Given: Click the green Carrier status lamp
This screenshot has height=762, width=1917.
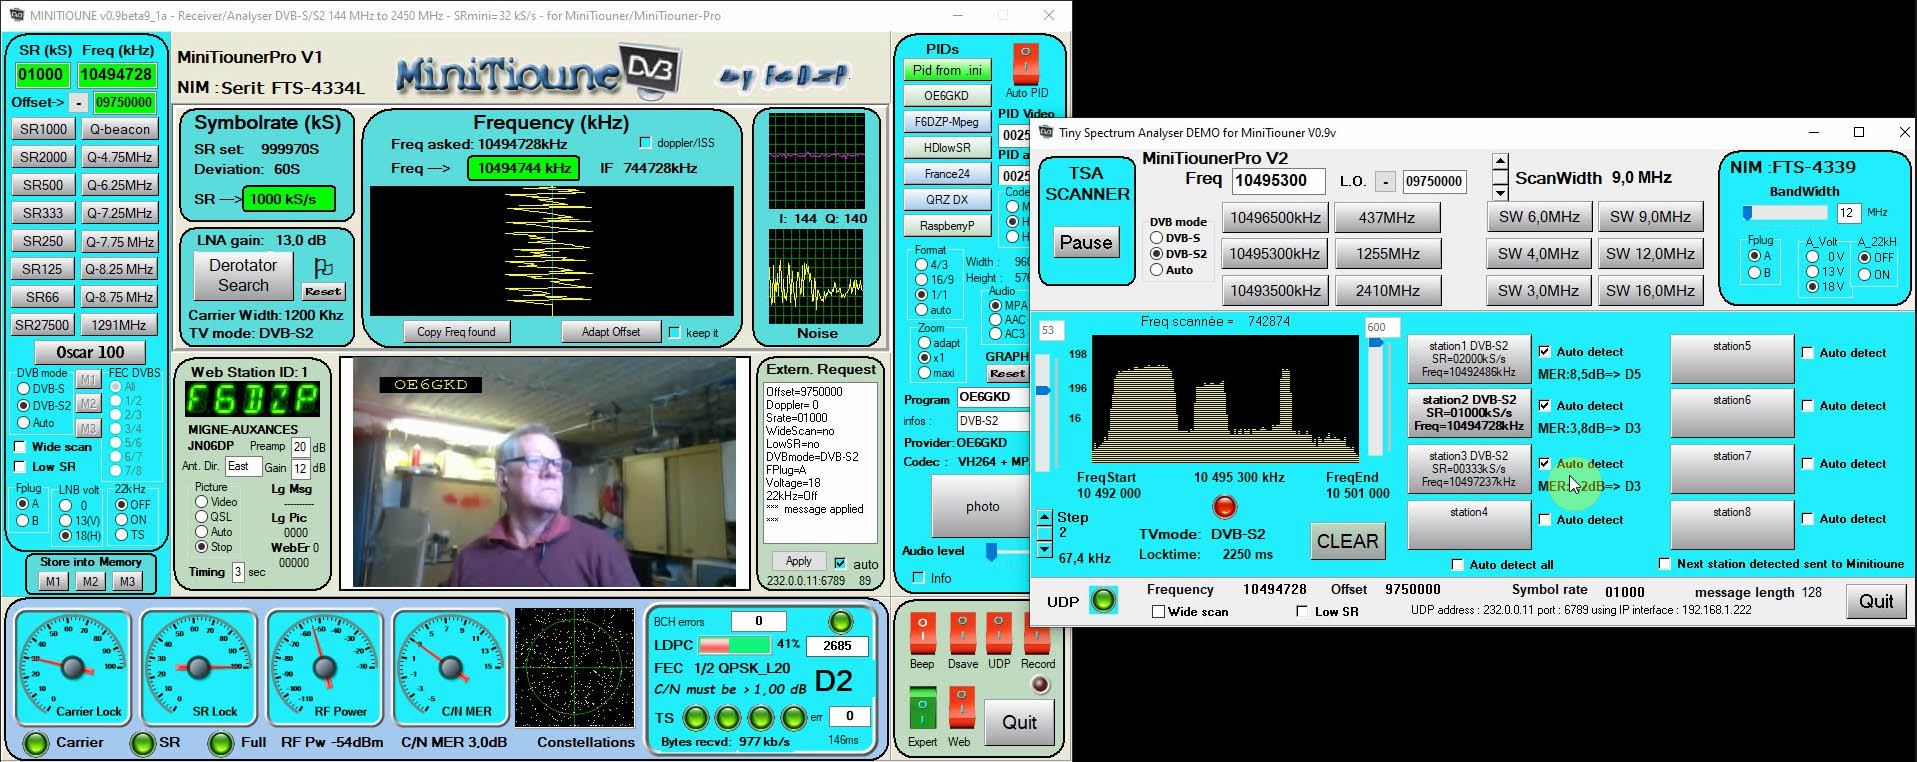Looking at the screenshot, I should coord(36,743).
